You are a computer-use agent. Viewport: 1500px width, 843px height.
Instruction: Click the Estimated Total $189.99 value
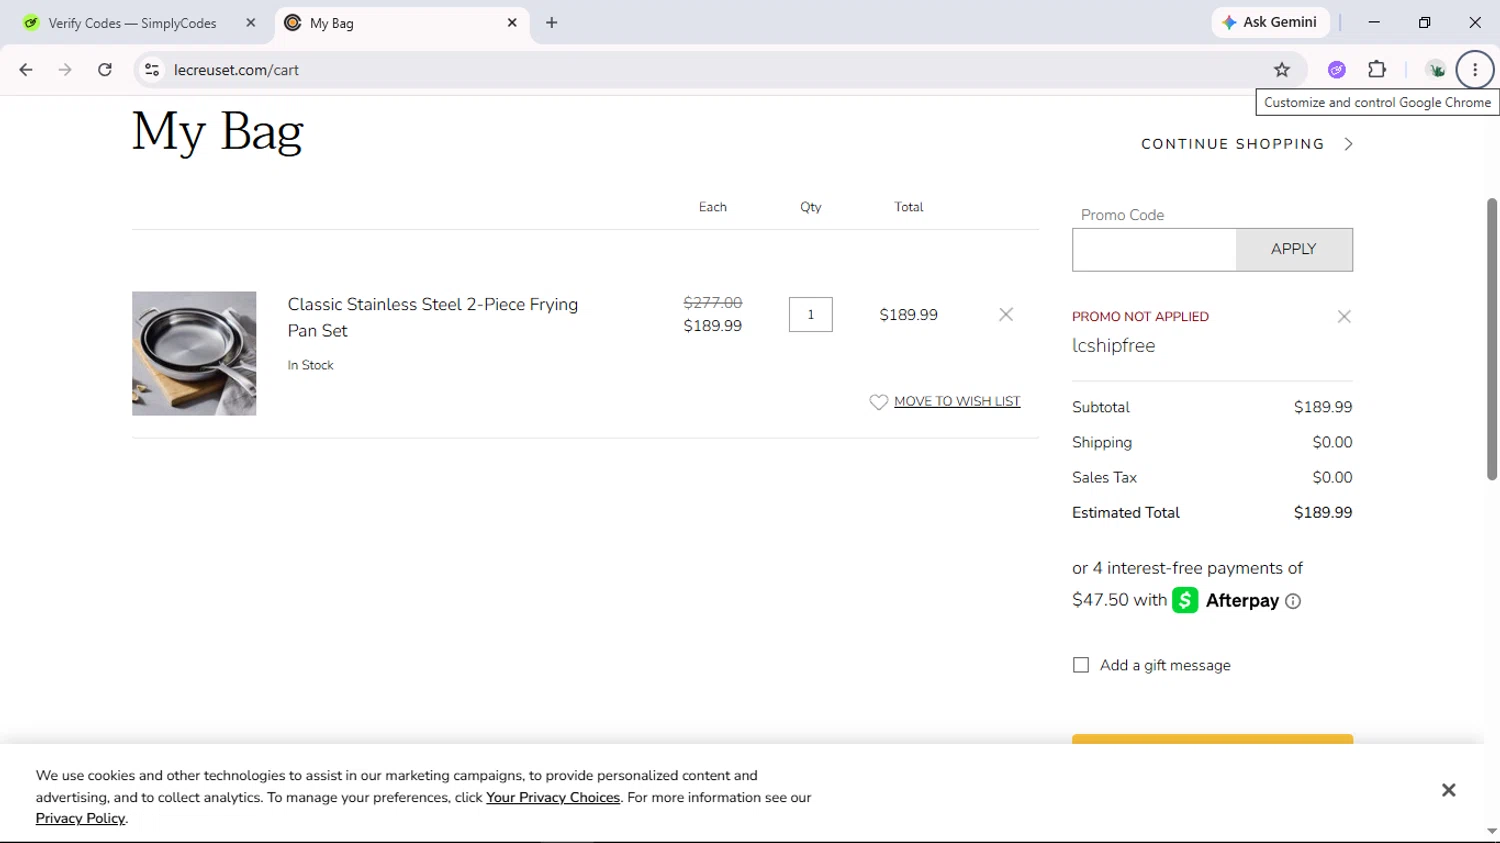1323,513
